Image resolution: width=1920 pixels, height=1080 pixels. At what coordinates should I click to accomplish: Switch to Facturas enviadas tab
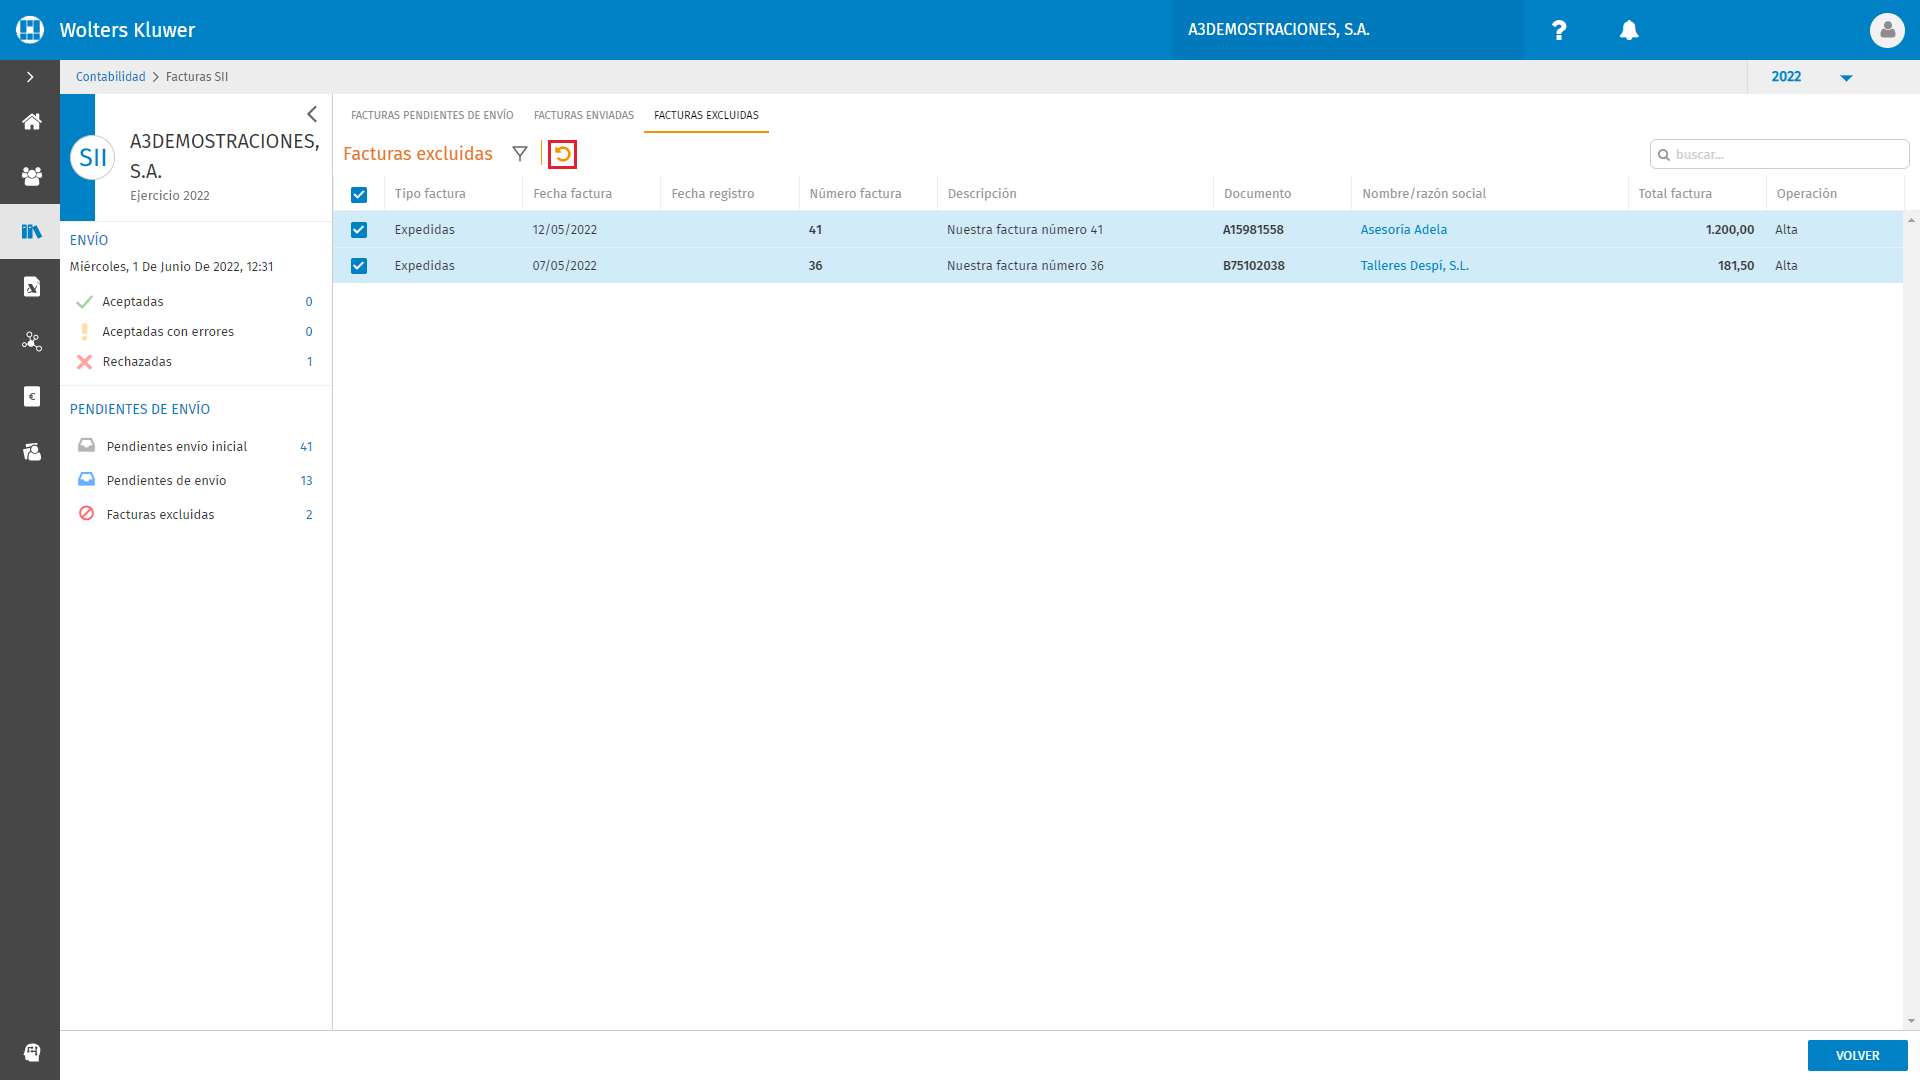pos(584,115)
